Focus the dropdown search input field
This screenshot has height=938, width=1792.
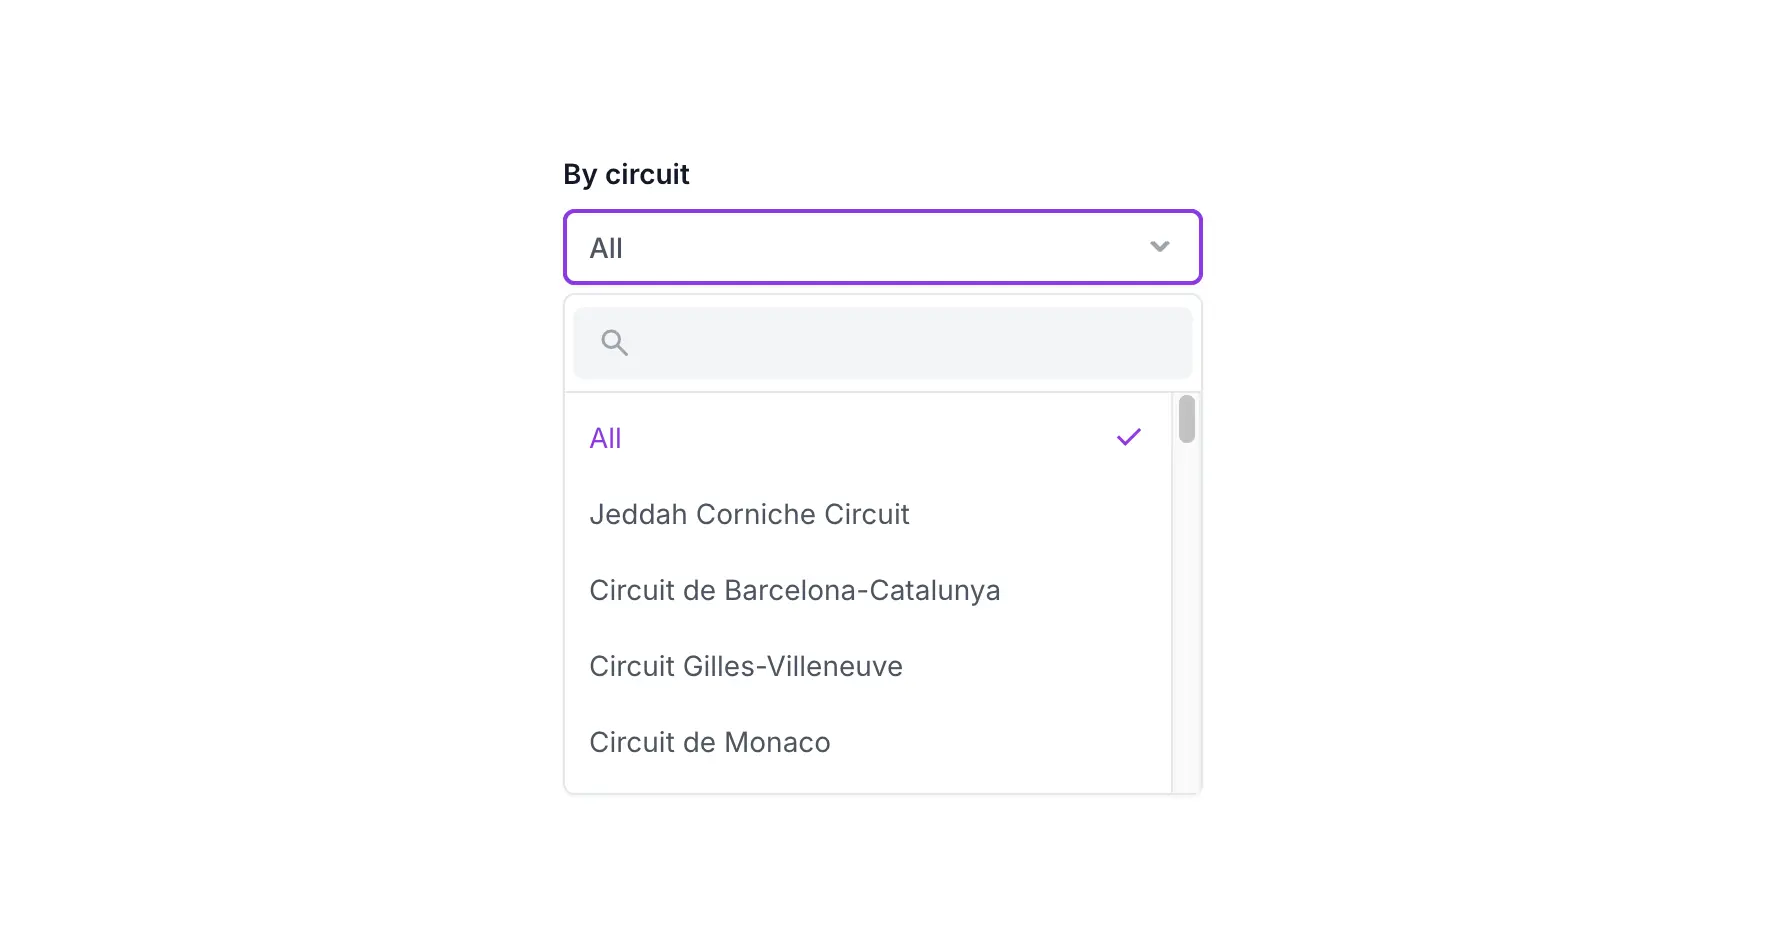point(882,343)
